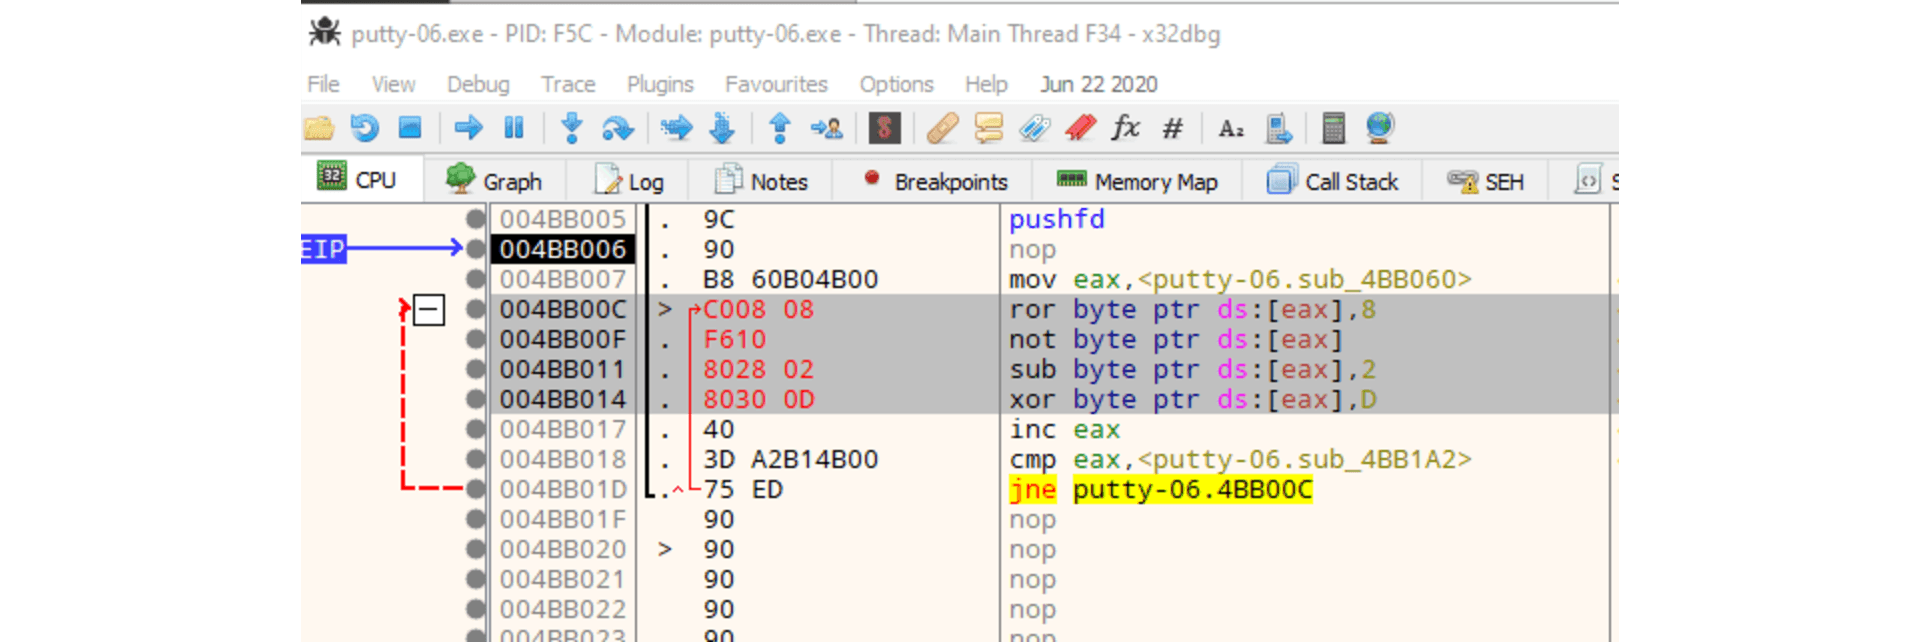
Task: Toggle breakpoint at address 004BB01D
Action: pos(476,489)
